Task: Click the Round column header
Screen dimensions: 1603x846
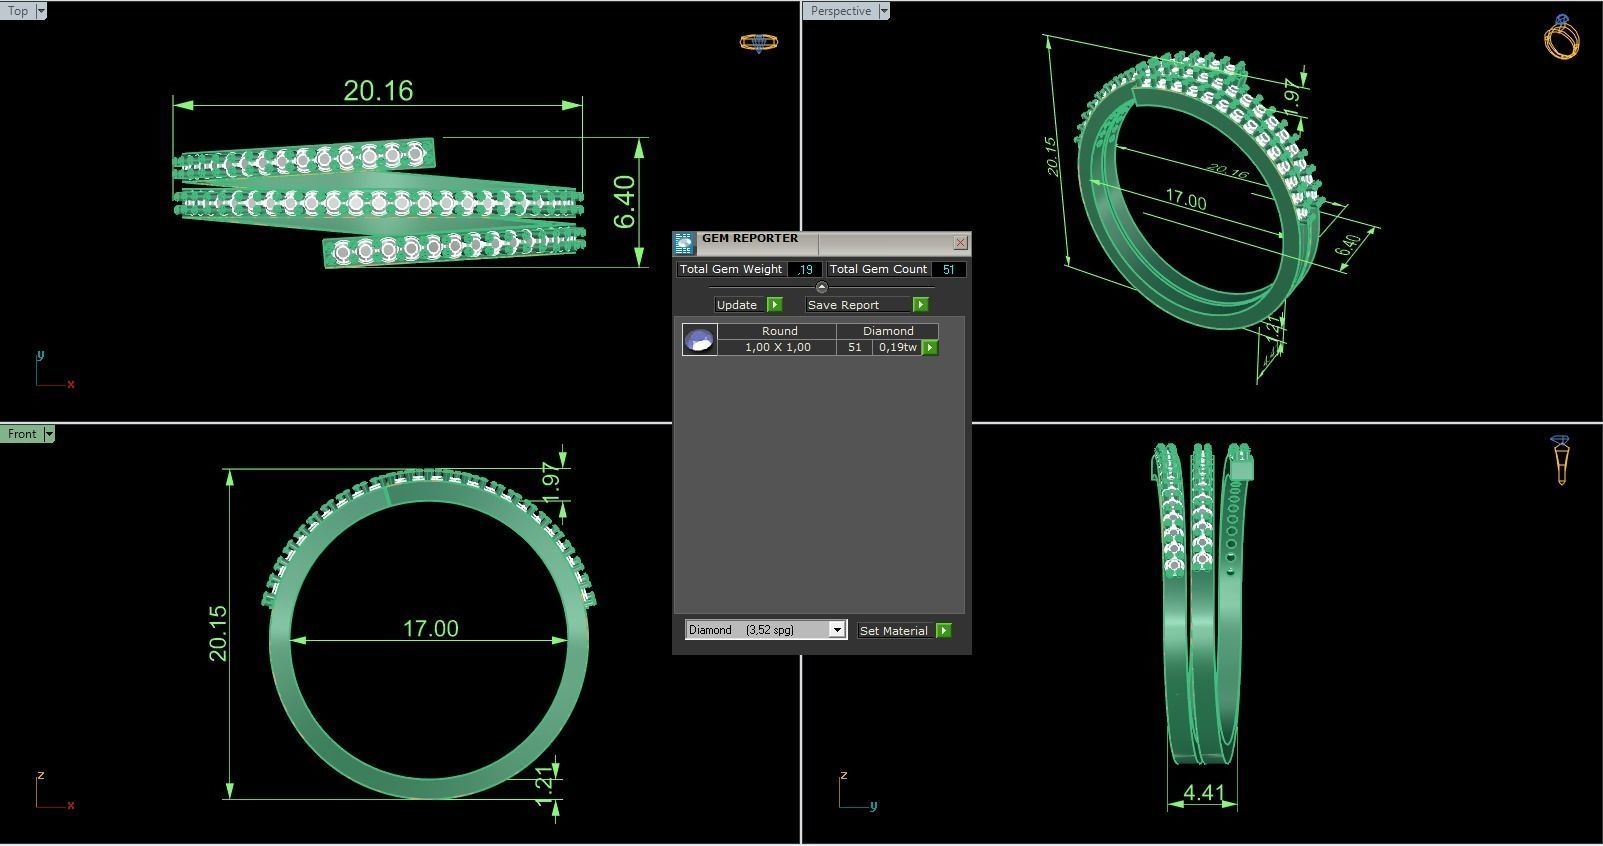Action: pos(779,331)
